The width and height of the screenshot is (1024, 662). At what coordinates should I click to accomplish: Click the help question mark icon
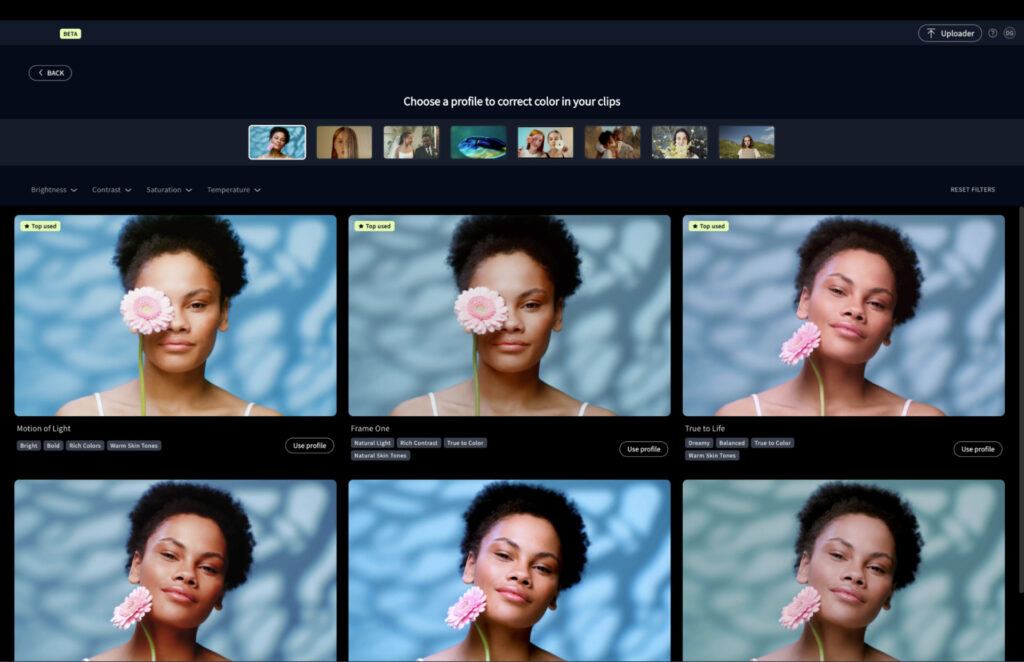point(993,33)
